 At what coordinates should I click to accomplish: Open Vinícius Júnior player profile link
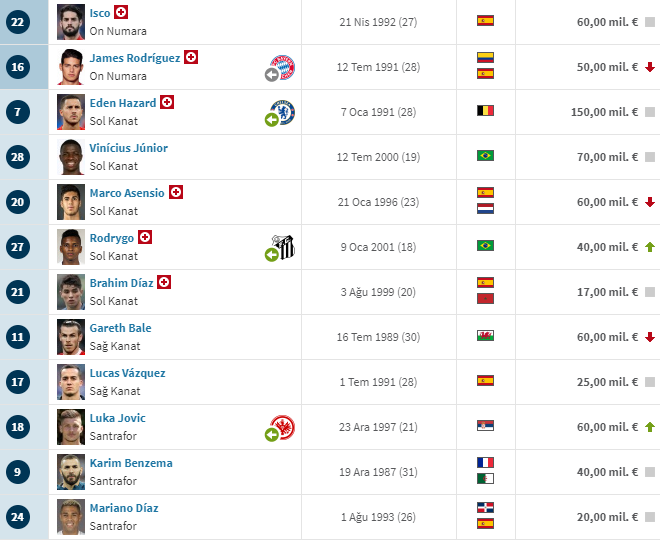pos(128,148)
